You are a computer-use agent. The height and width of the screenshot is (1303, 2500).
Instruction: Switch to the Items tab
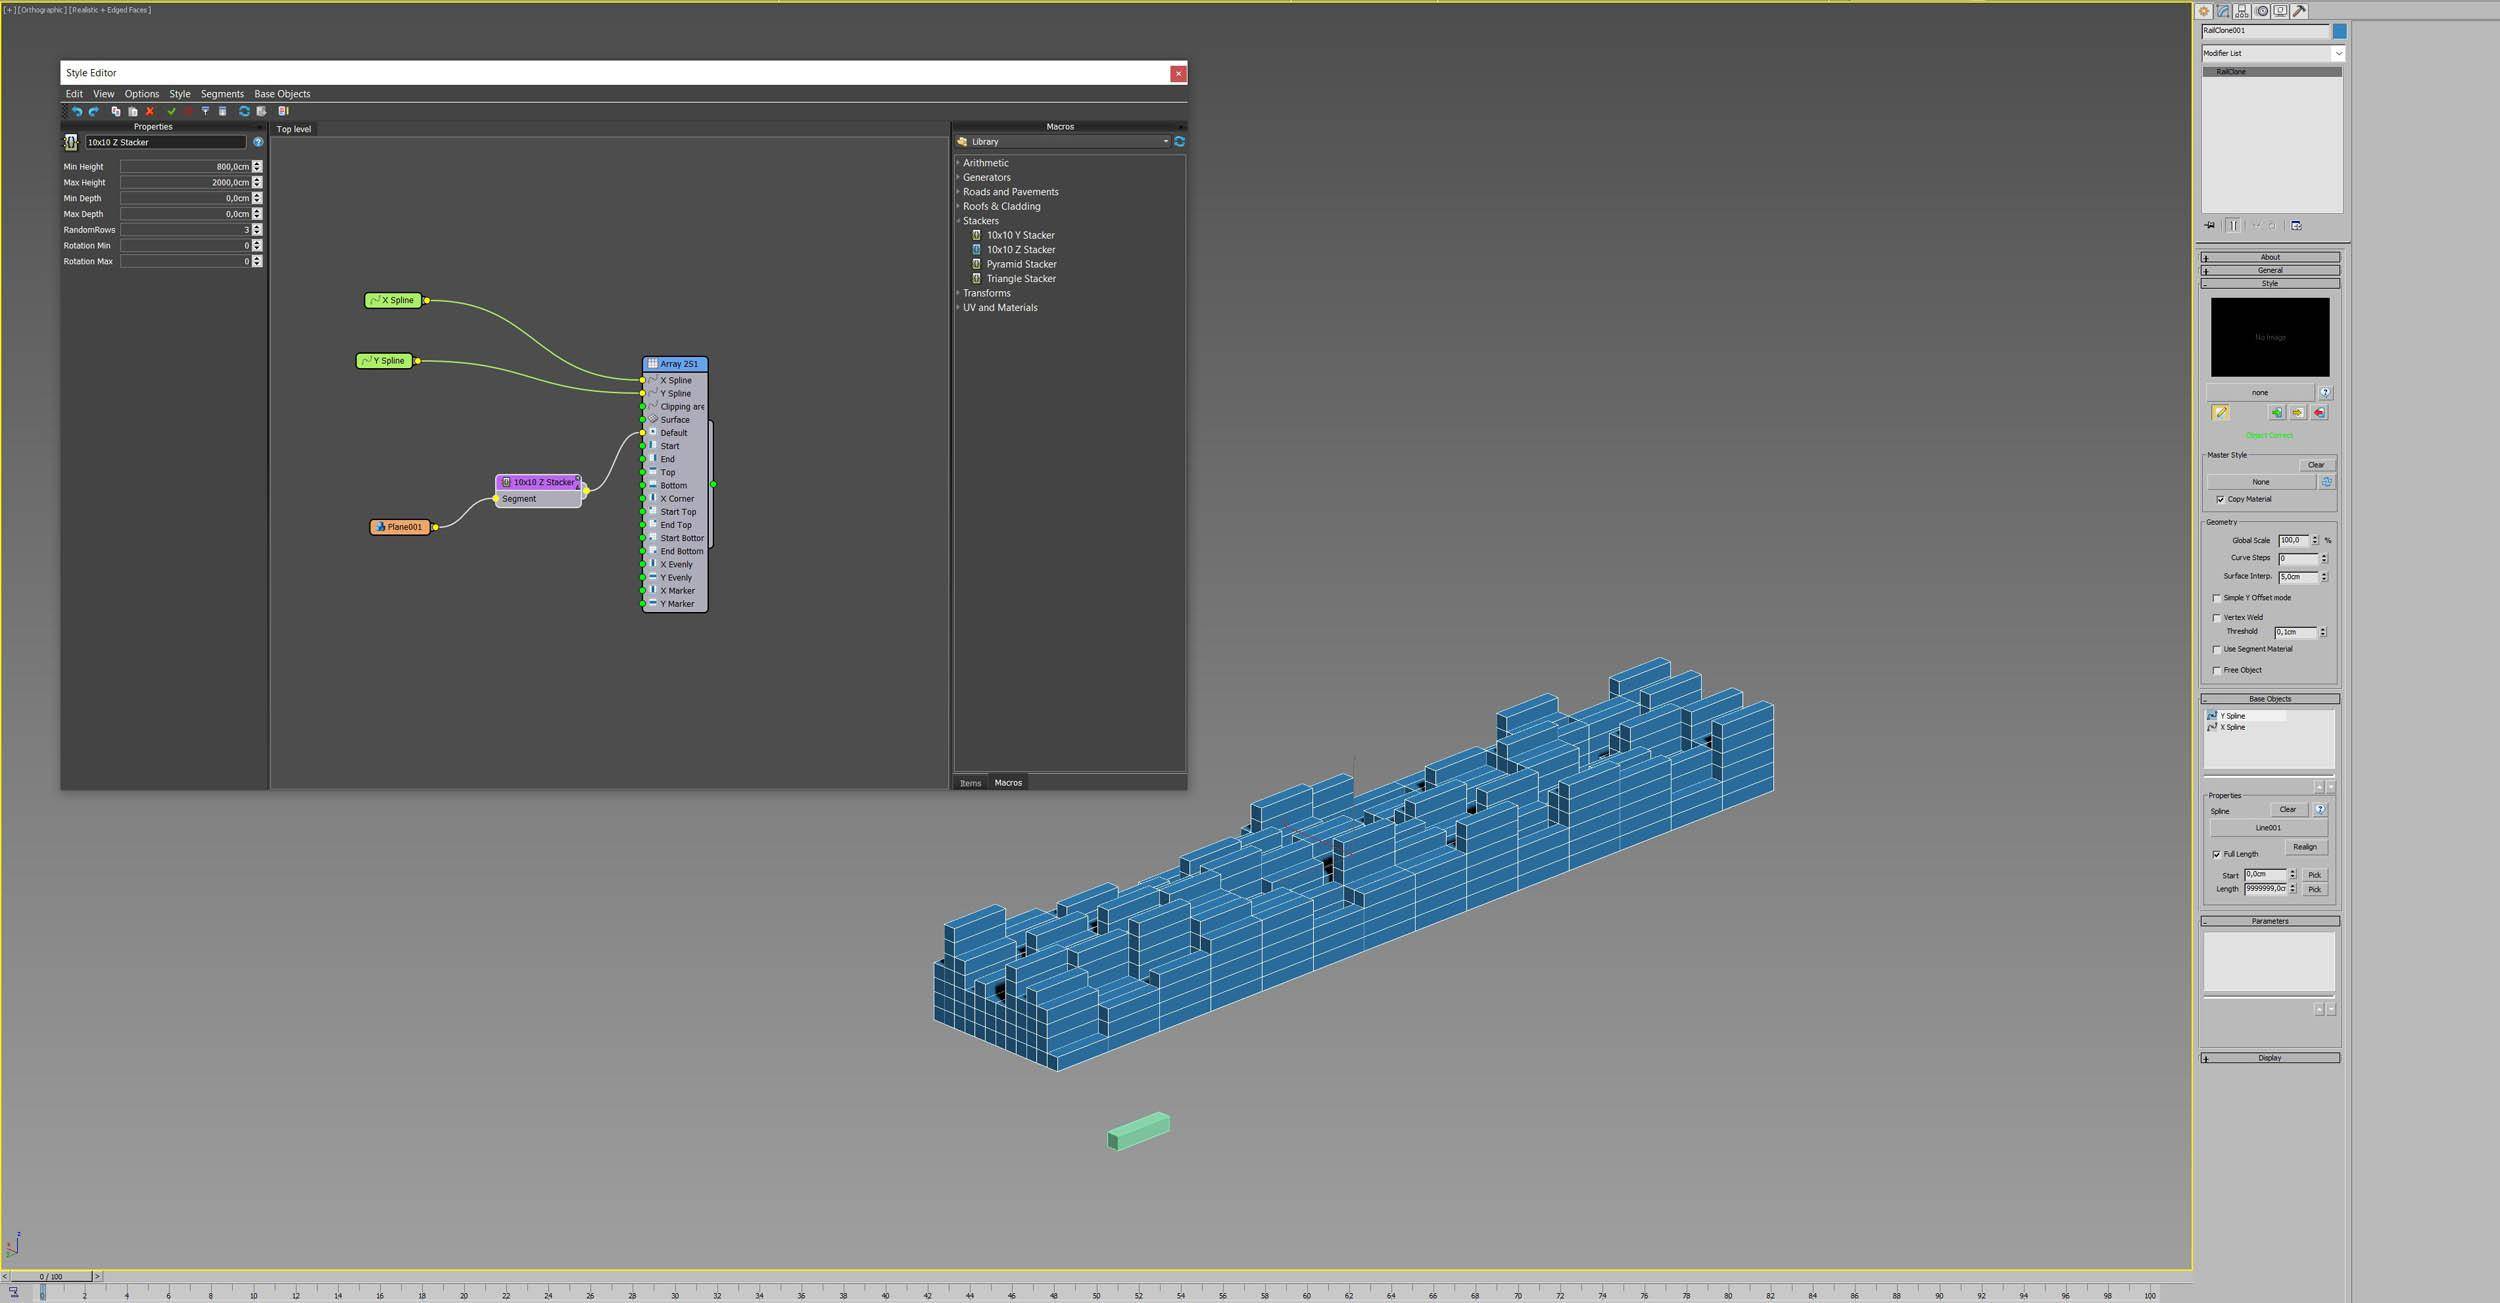coord(970,783)
